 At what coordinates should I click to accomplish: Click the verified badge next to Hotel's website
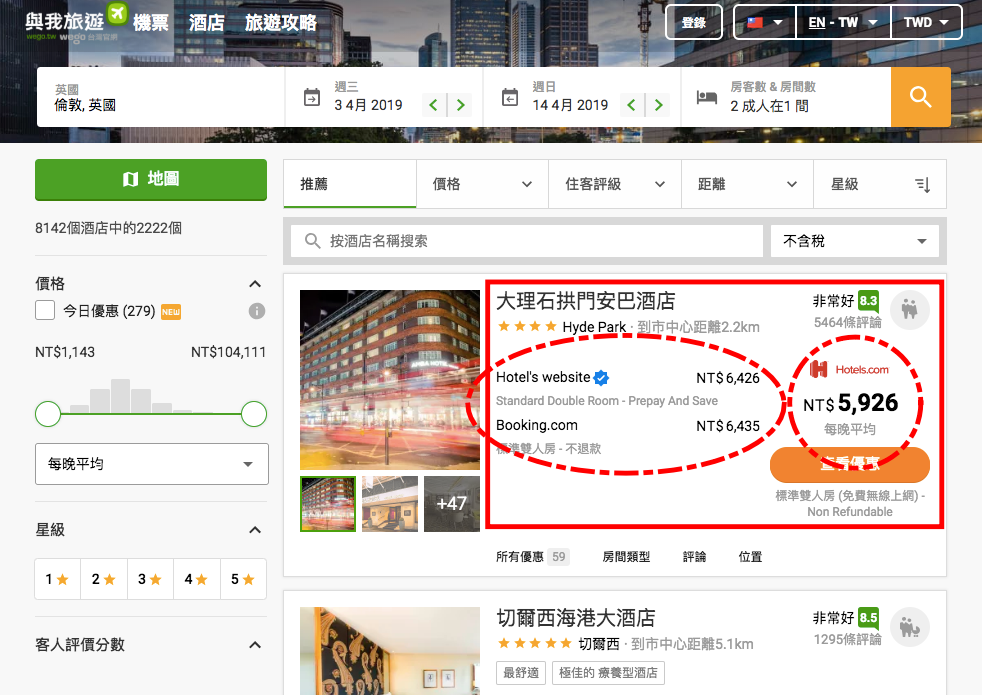601,378
